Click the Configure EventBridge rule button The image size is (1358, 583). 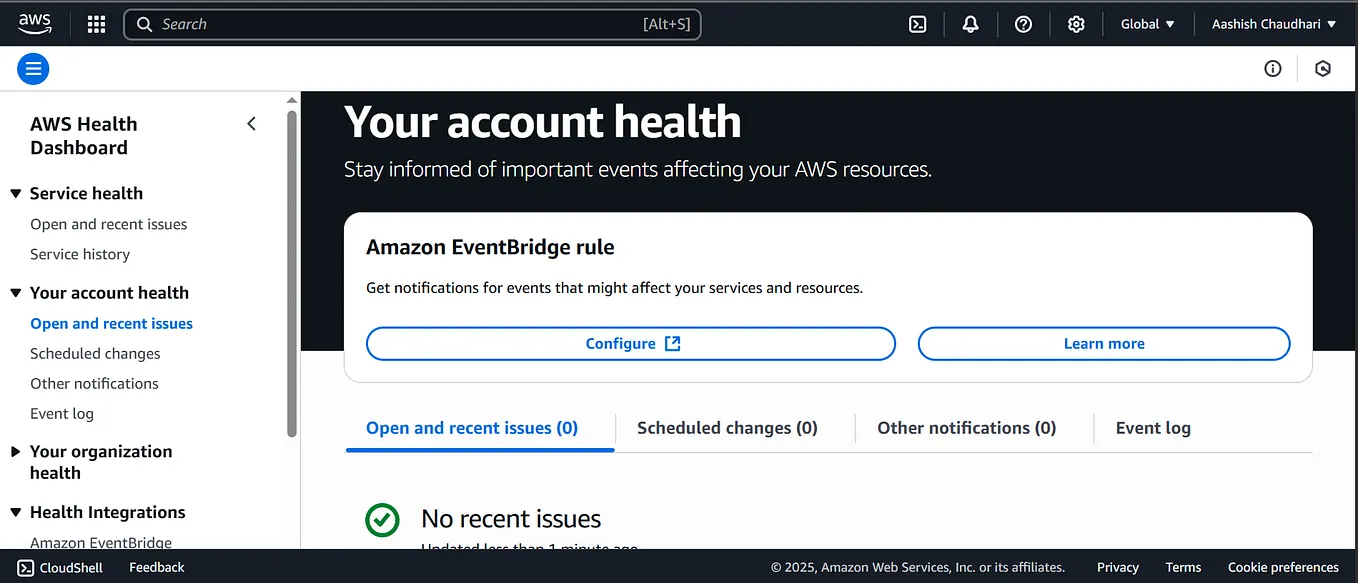630,343
